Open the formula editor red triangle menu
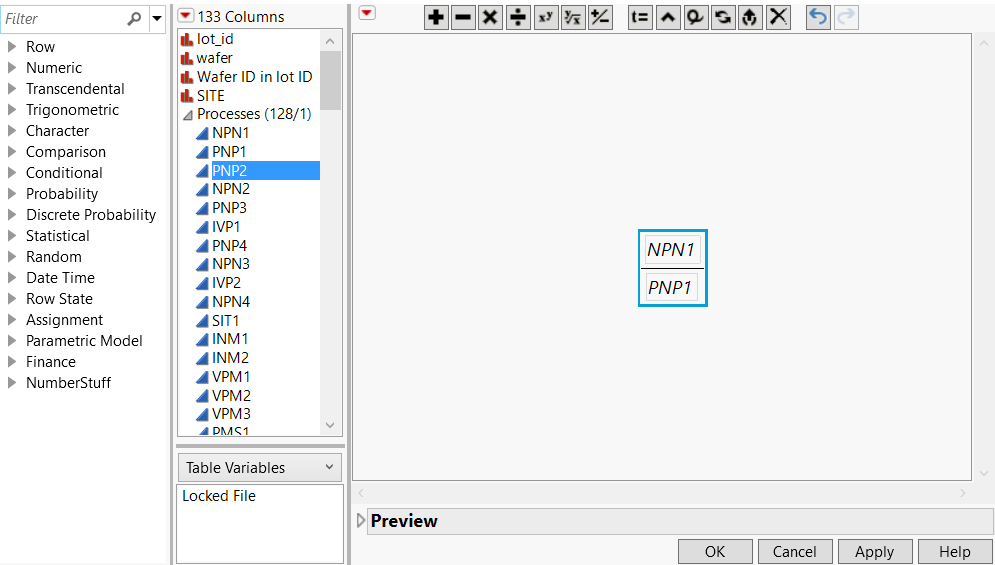The height and width of the screenshot is (565, 995). [x=367, y=13]
